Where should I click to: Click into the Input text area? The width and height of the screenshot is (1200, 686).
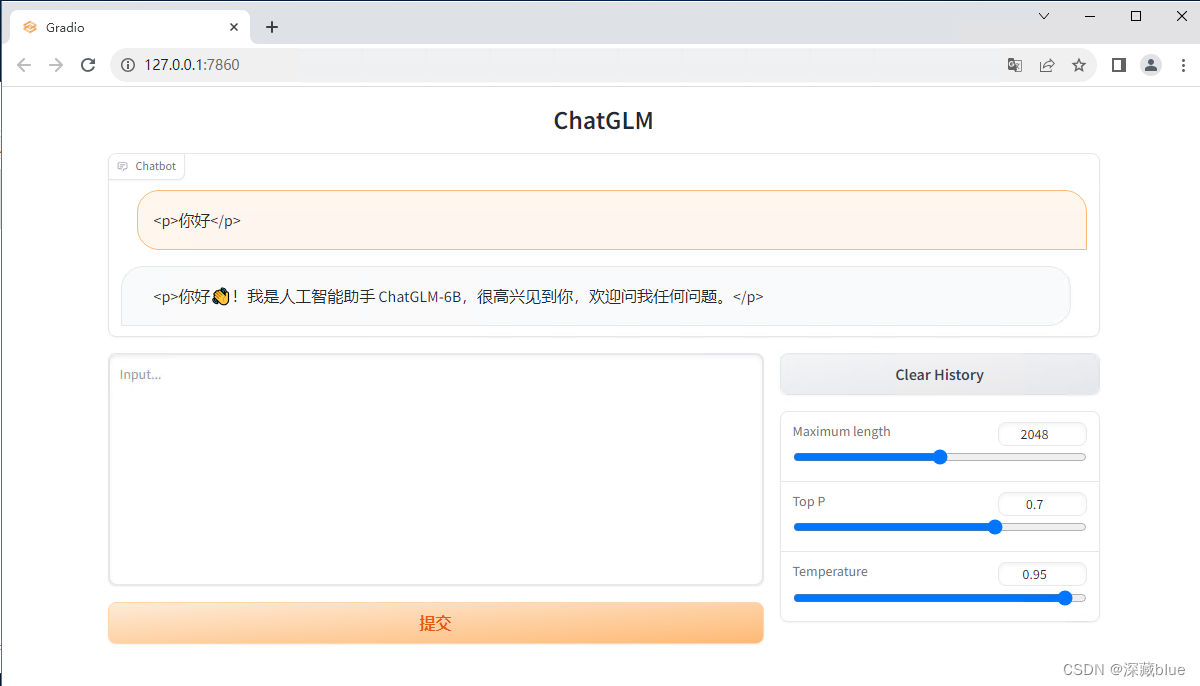click(436, 469)
